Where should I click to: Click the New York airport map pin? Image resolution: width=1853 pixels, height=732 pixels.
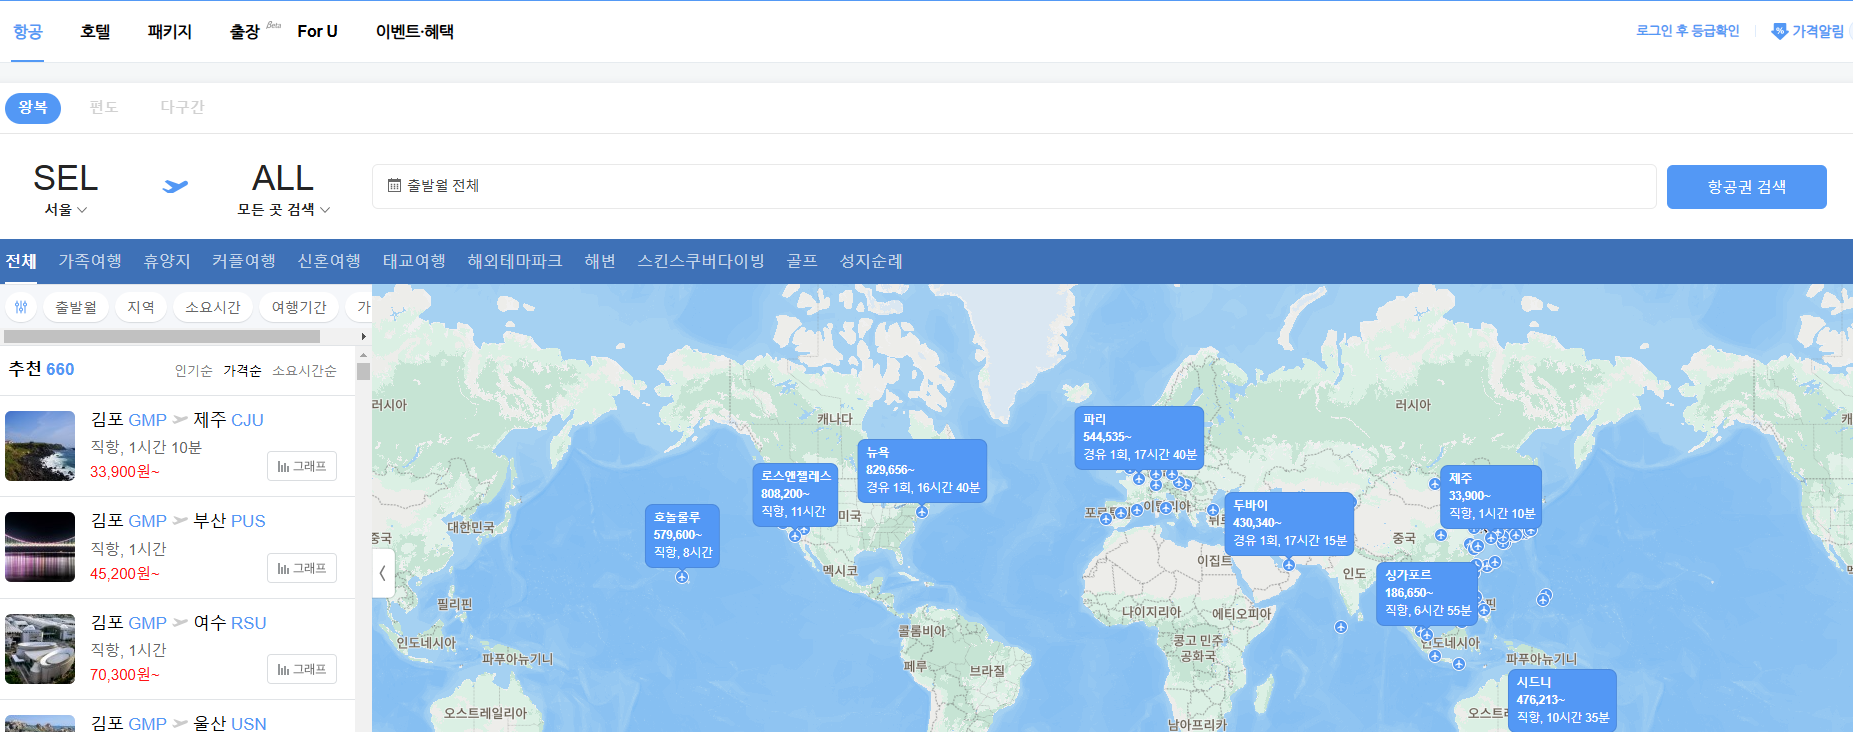coord(922,512)
